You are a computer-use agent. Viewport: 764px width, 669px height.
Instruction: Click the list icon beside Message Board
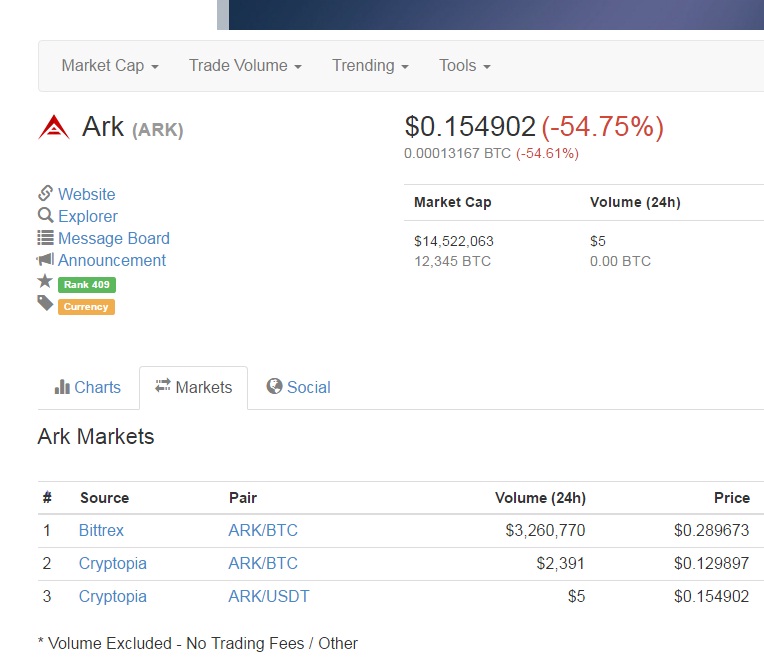coord(45,238)
